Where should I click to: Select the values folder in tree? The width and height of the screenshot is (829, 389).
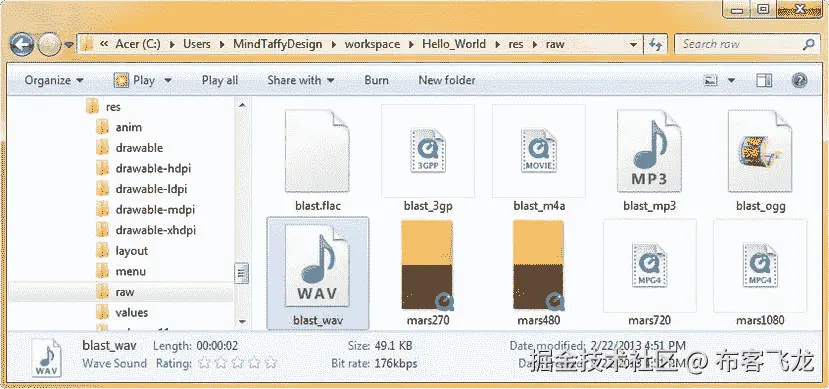point(123,312)
